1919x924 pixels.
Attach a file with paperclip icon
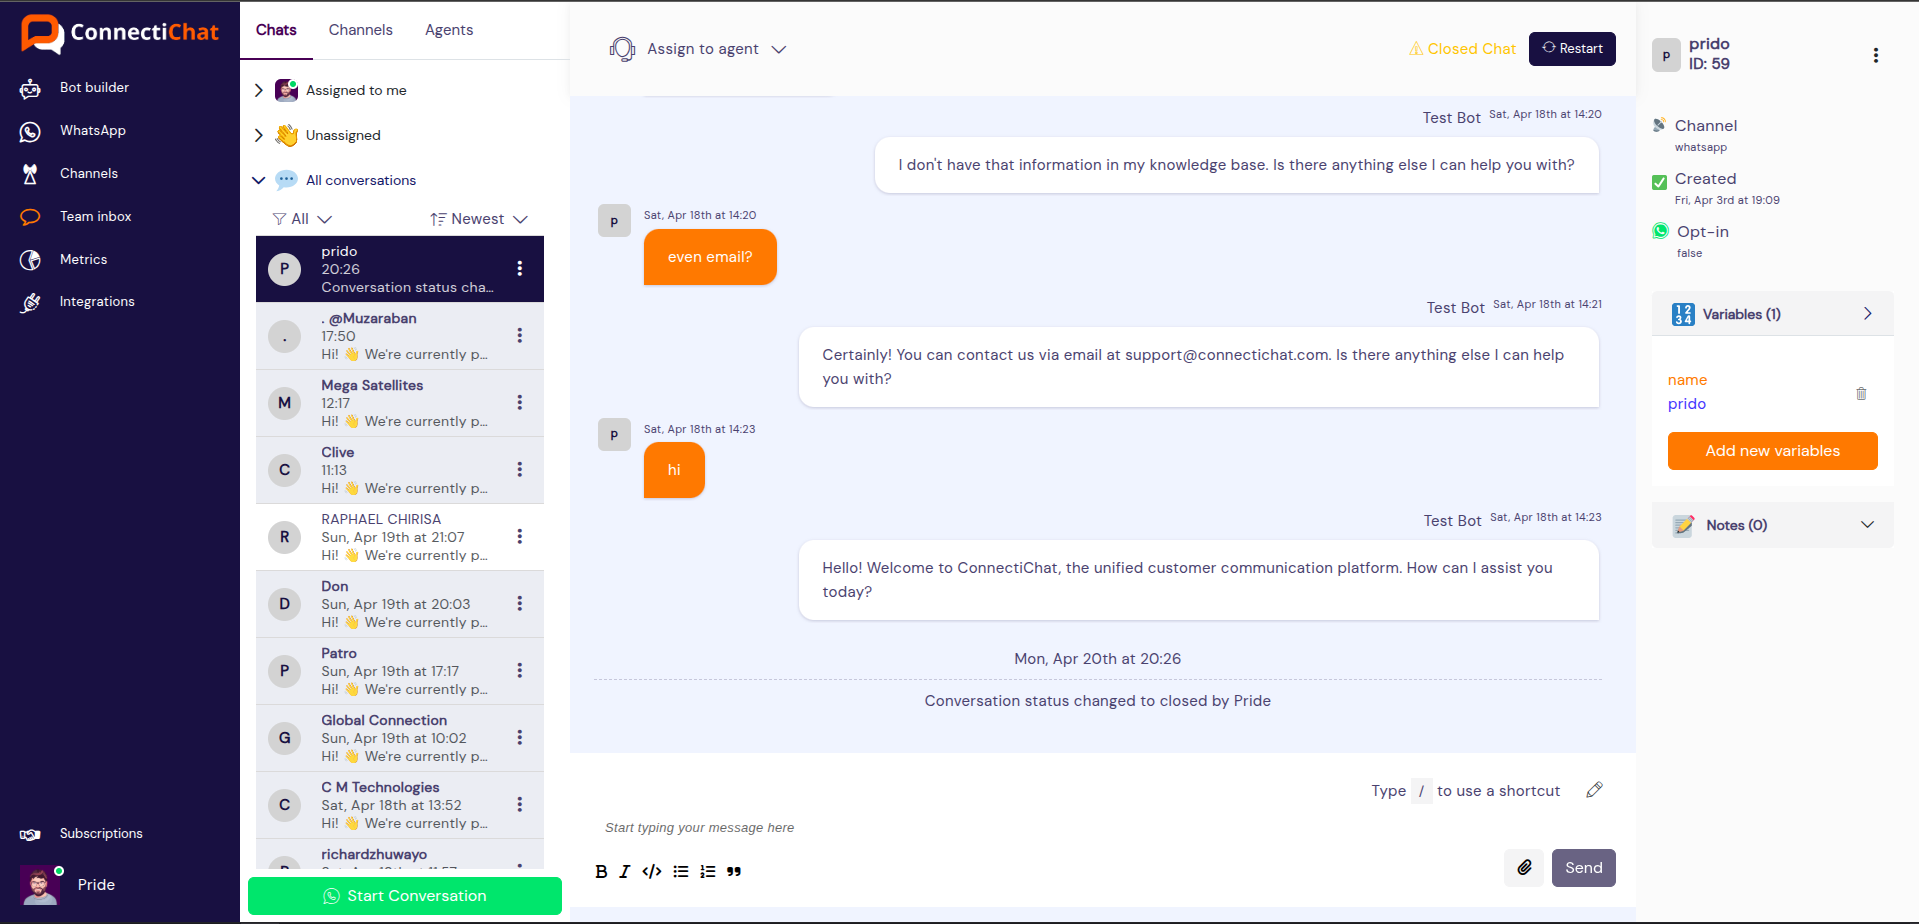(1524, 868)
